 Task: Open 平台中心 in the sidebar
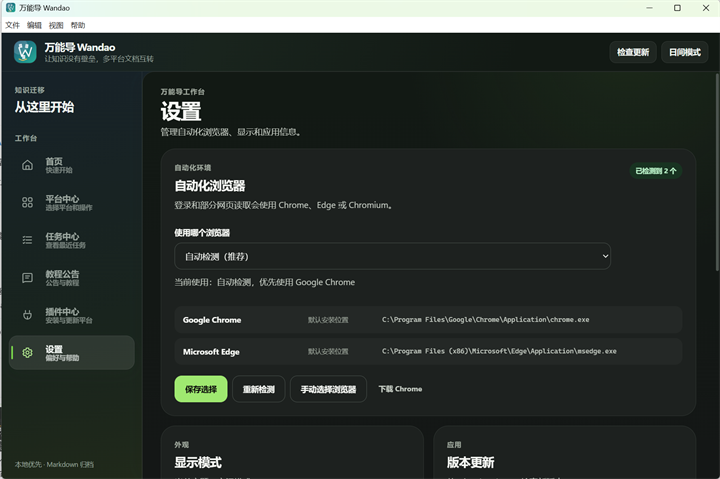[72, 203]
